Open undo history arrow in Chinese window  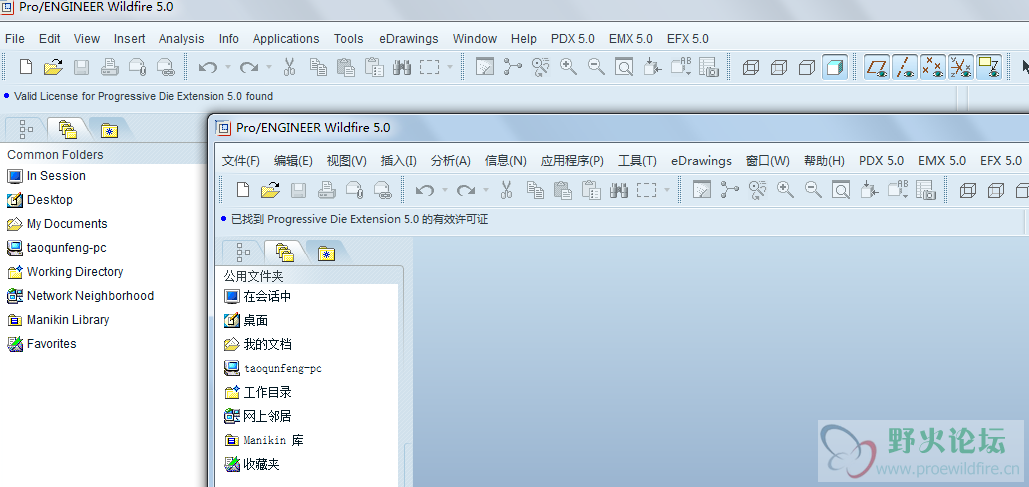point(444,190)
